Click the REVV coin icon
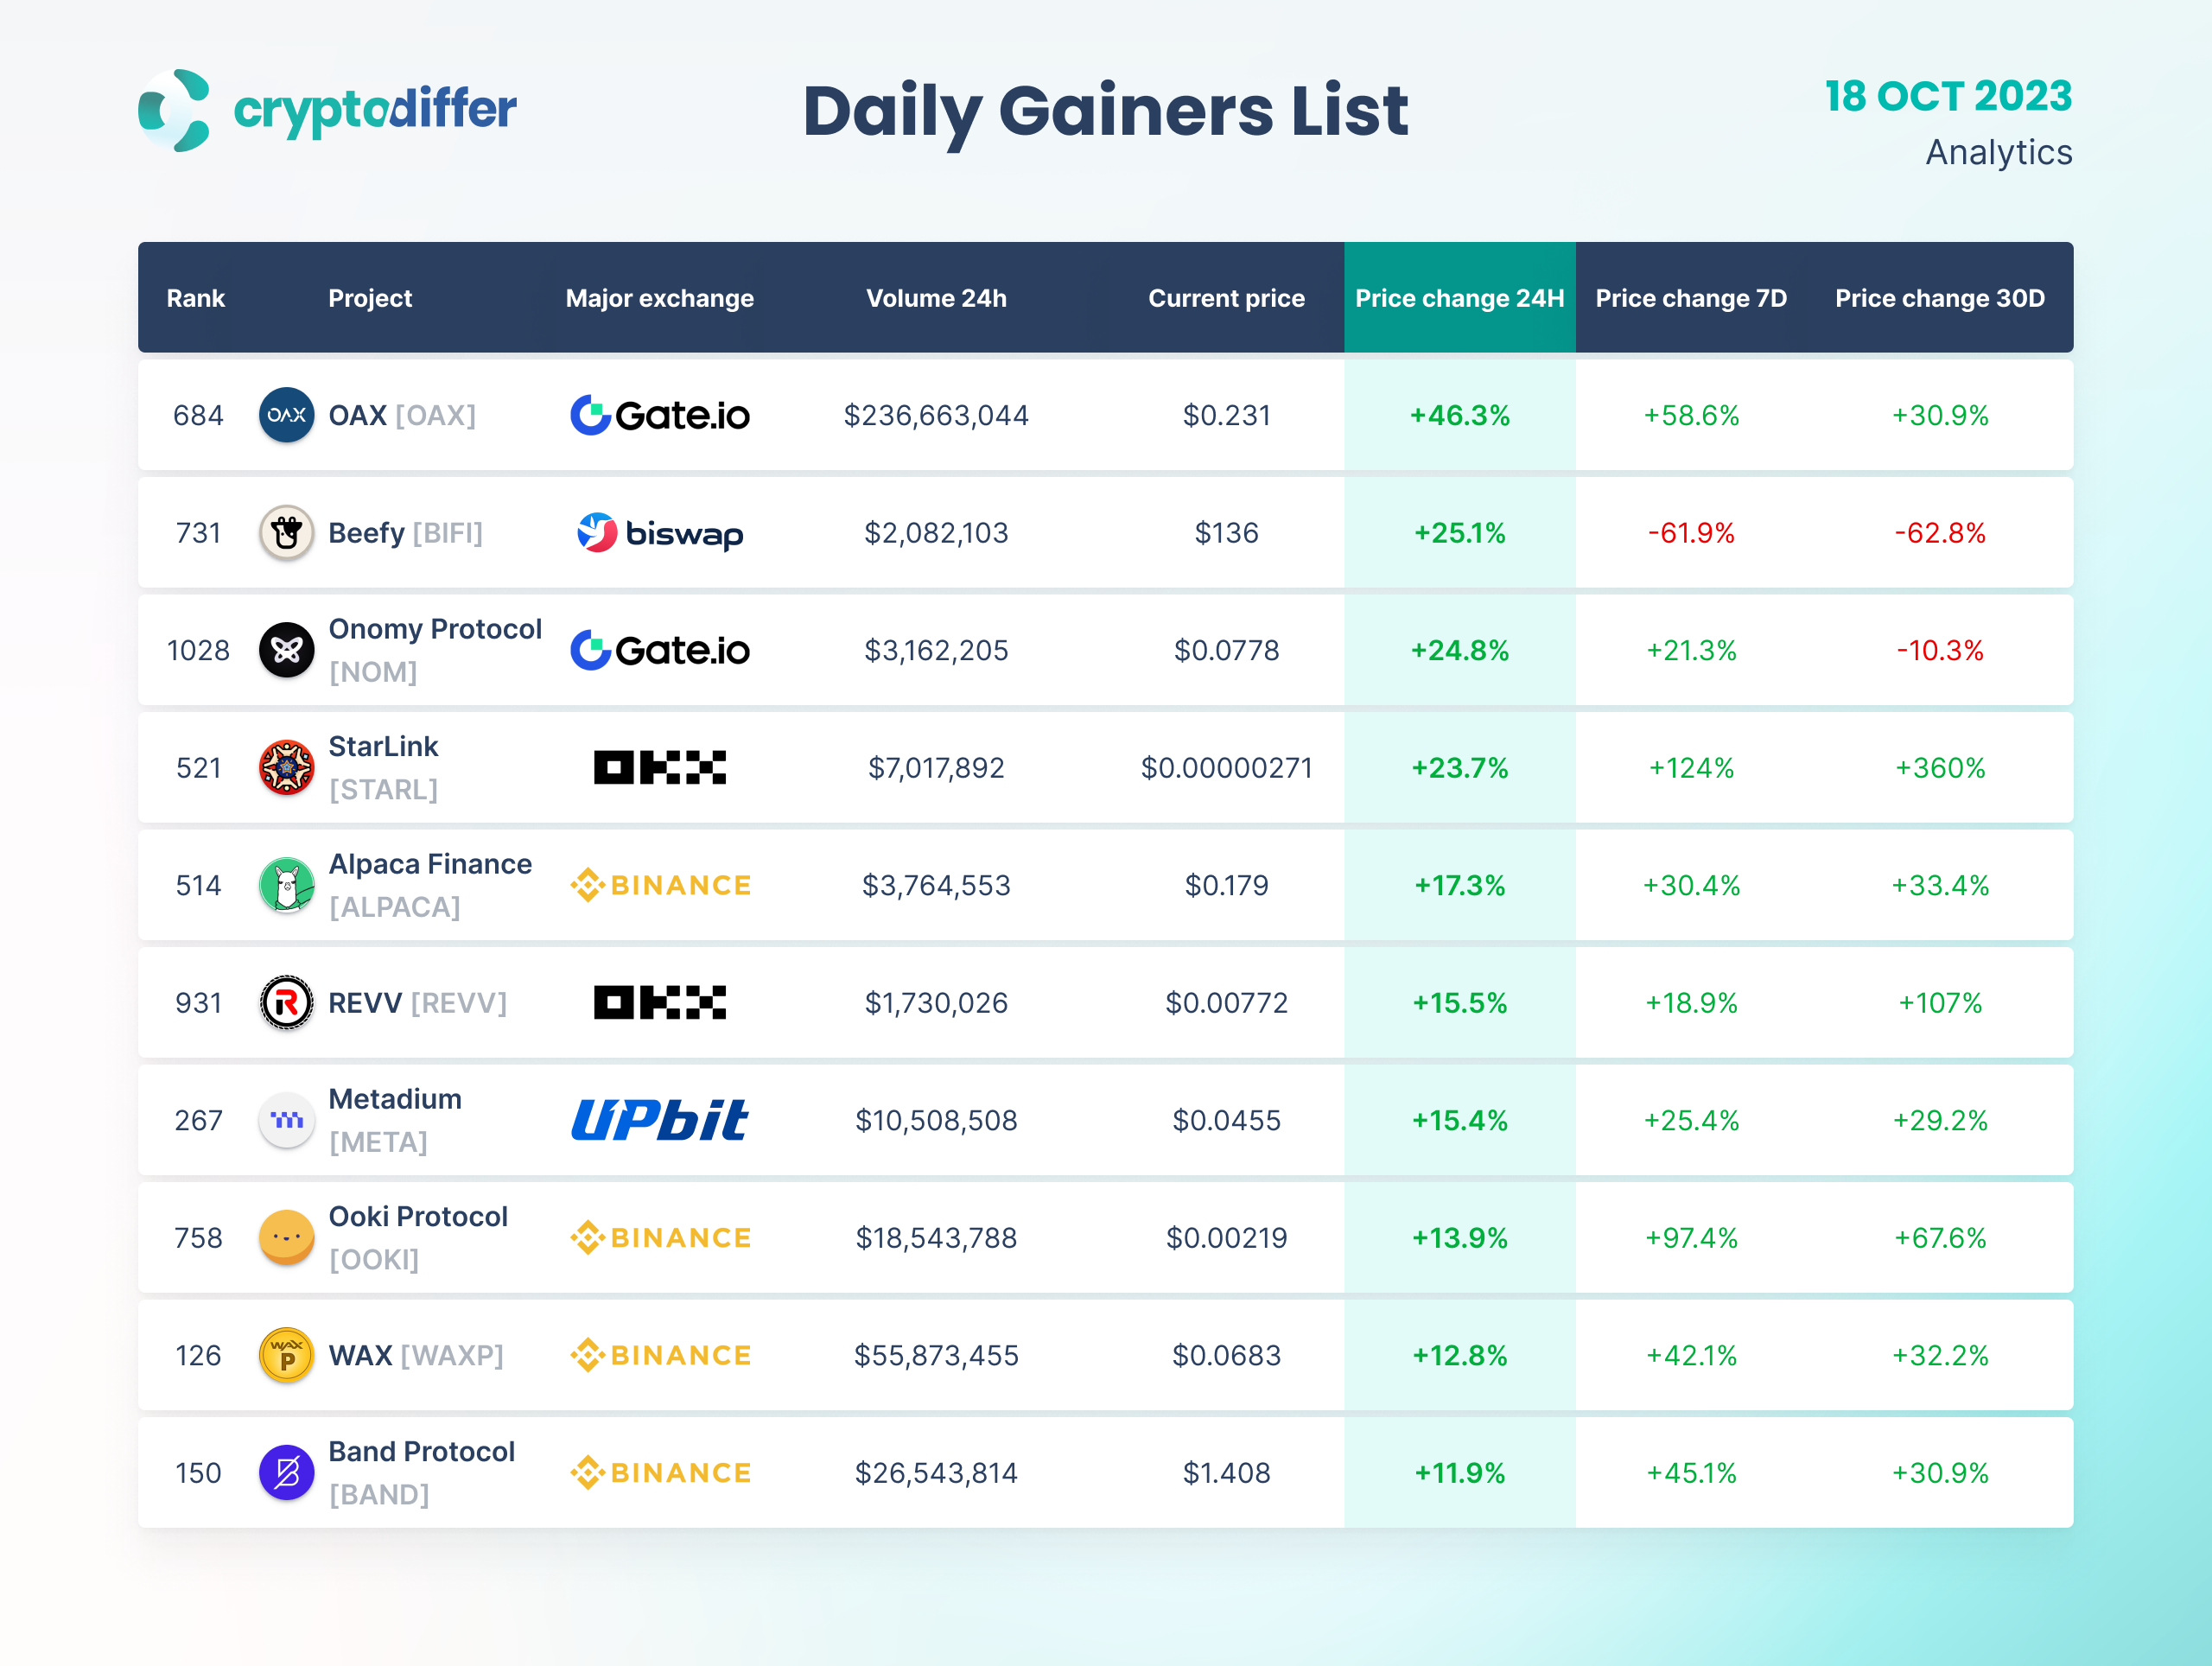2212x1666 pixels. 286,1002
